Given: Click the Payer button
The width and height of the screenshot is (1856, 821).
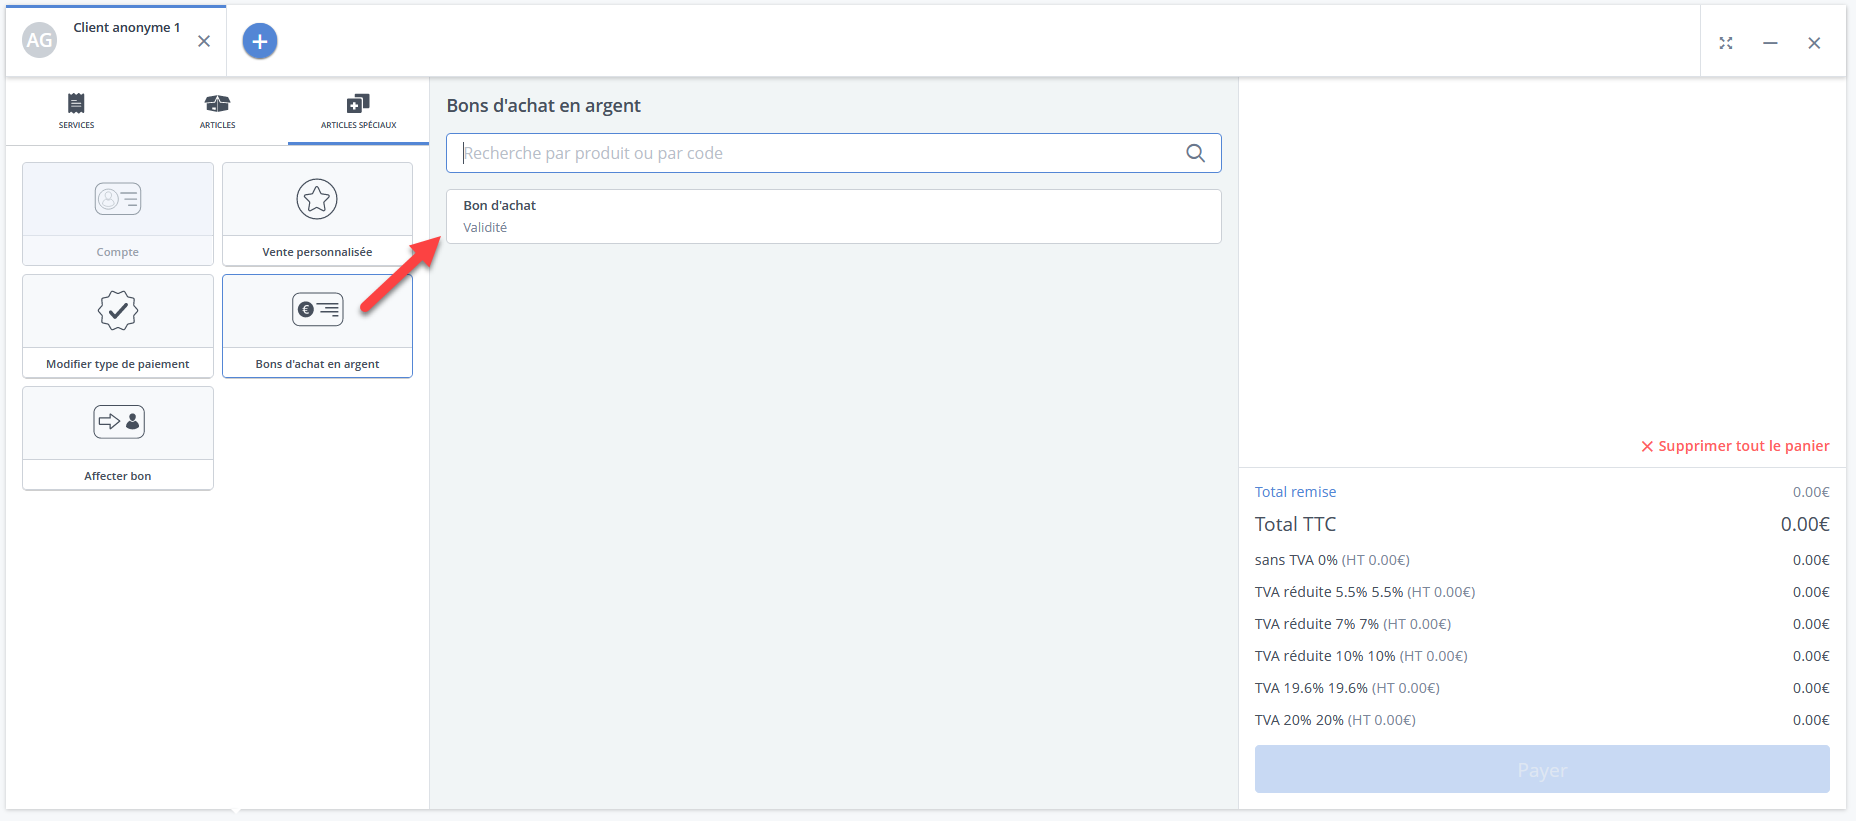Looking at the screenshot, I should tap(1542, 769).
